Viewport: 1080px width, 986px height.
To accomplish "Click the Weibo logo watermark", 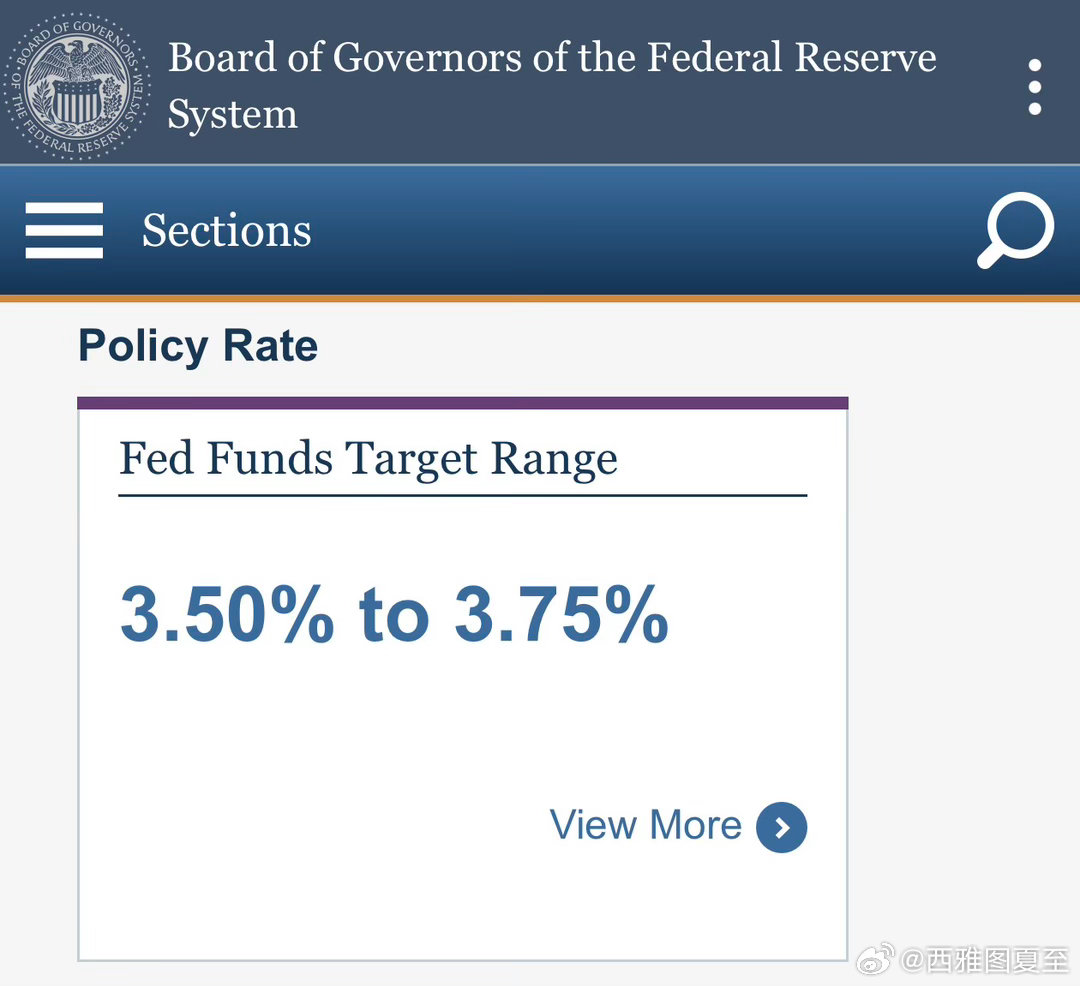I will pyautogui.click(x=876, y=962).
